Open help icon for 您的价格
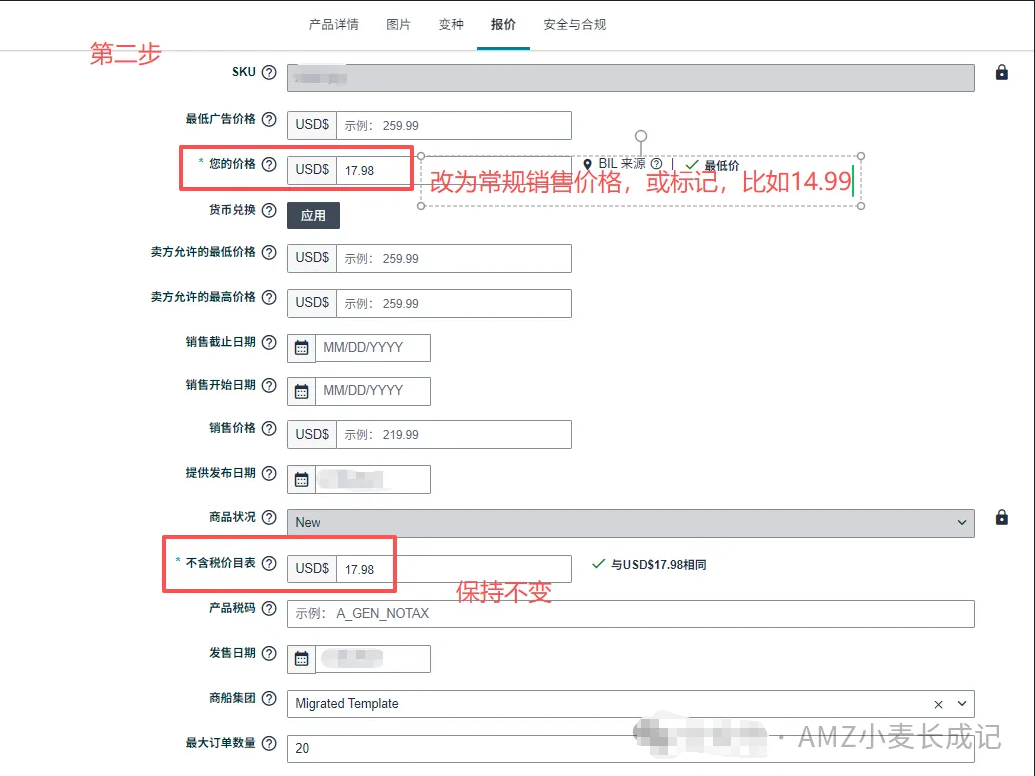This screenshot has width=1035, height=776. pos(269,164)
